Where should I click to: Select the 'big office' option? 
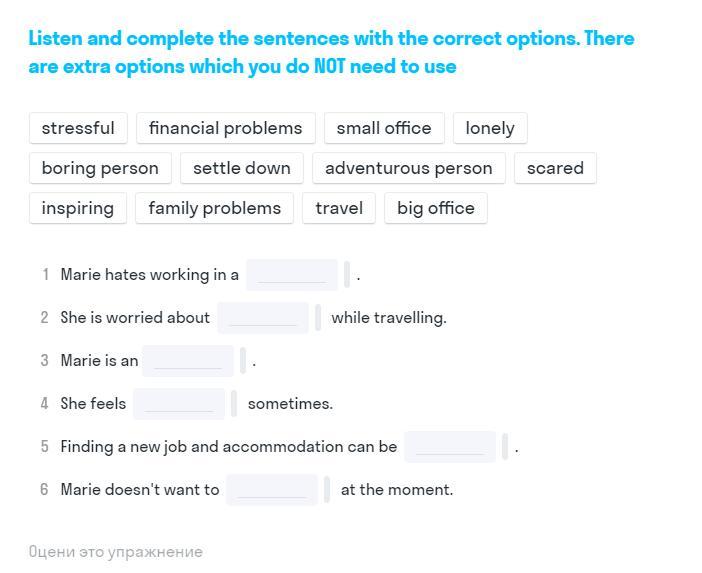click(436, 208)
